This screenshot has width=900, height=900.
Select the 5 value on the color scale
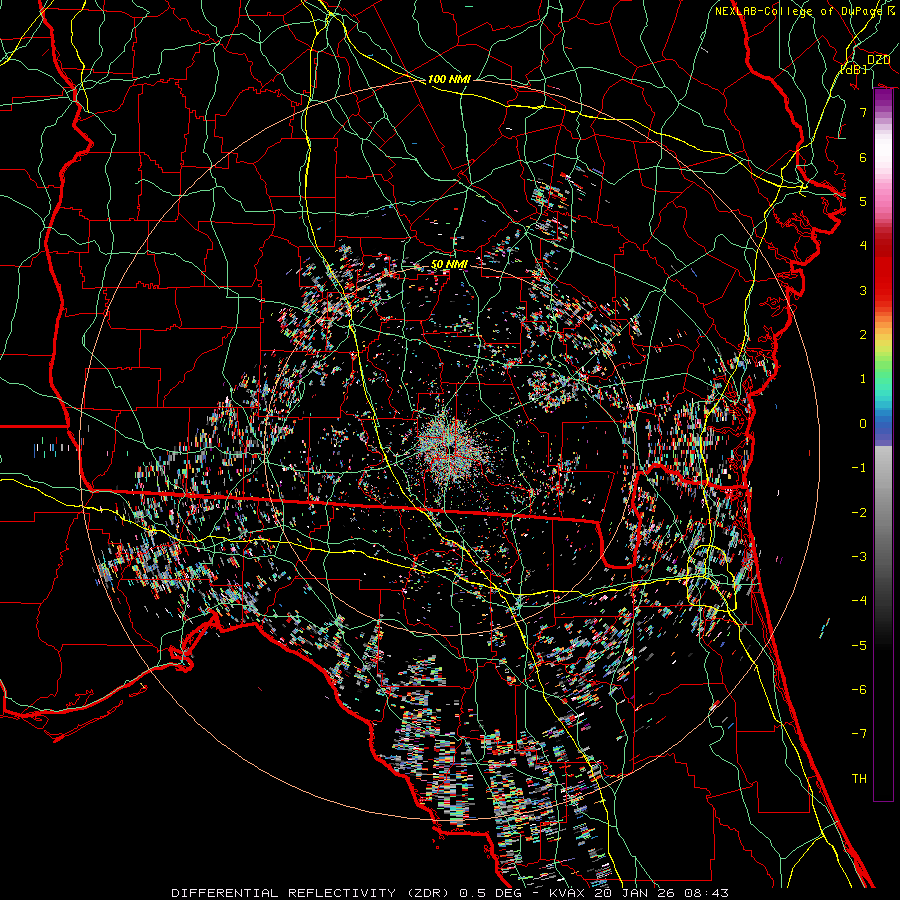click(x=863, y=201)
